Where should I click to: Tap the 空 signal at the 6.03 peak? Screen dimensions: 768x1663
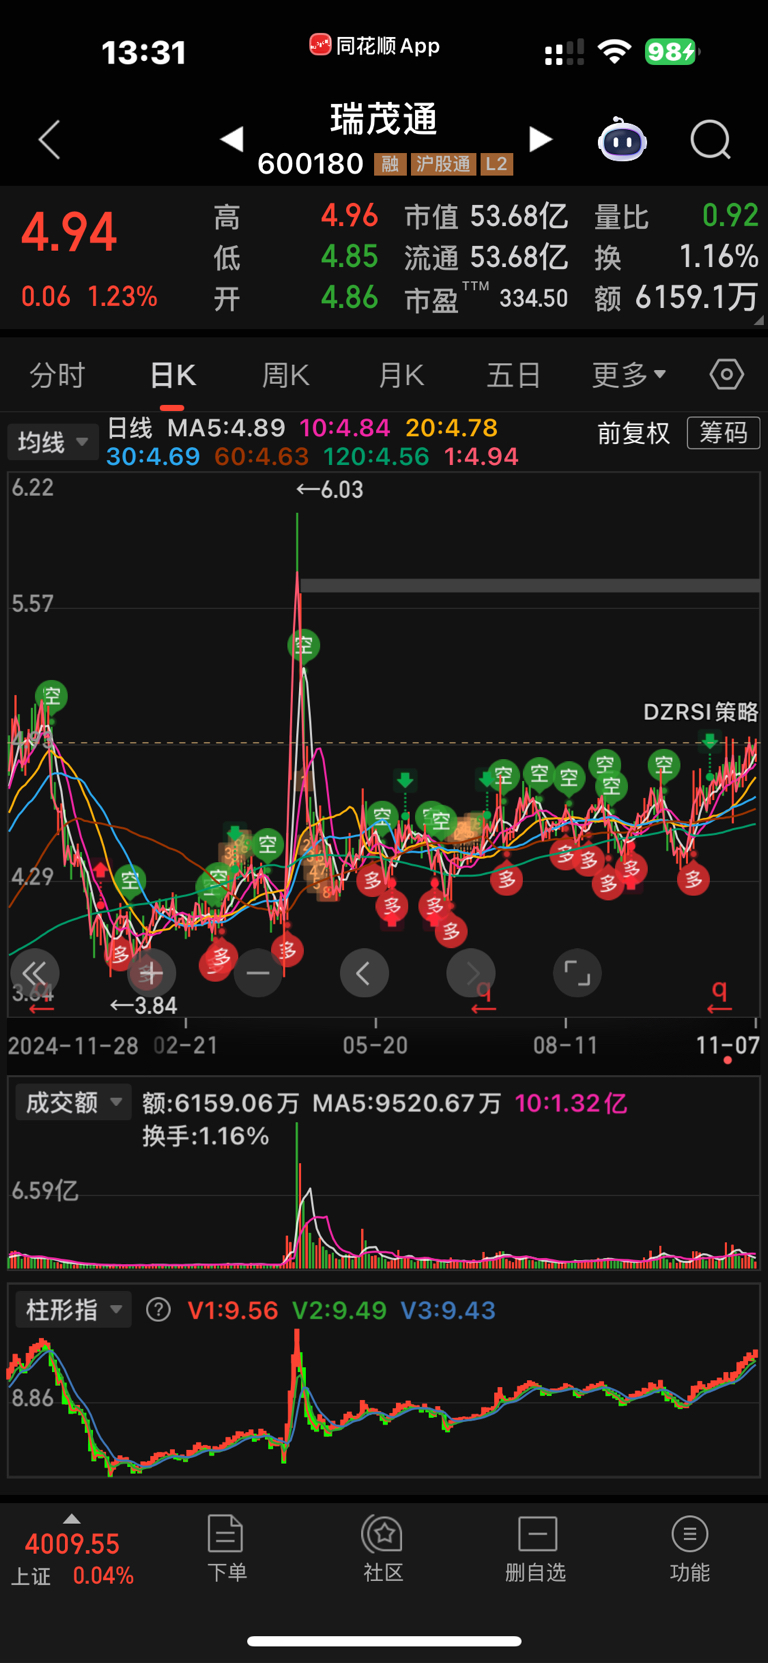[303, 645]
